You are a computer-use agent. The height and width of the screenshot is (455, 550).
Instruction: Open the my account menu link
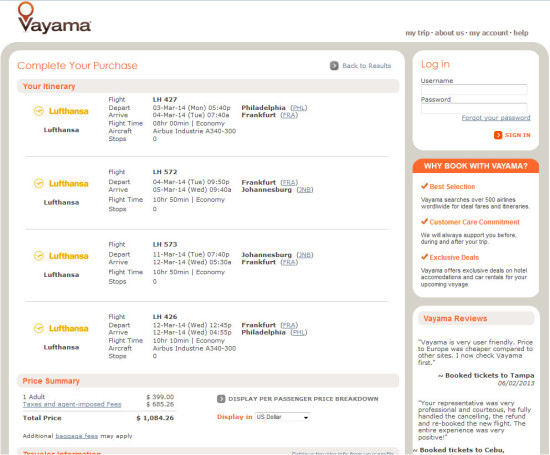(489, 33)
